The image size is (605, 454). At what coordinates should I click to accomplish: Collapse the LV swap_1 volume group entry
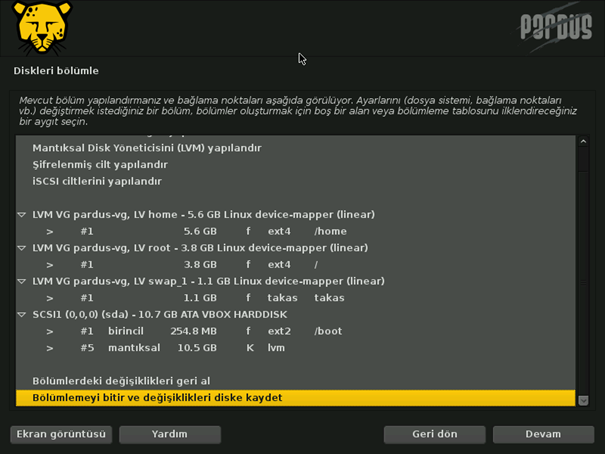click(22, 281)
